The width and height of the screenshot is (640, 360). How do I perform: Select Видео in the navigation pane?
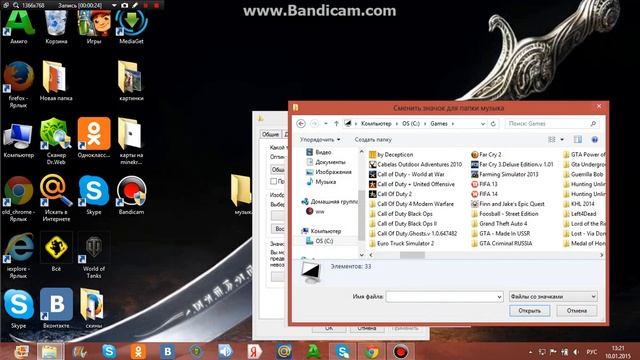[x=319, y=152]
